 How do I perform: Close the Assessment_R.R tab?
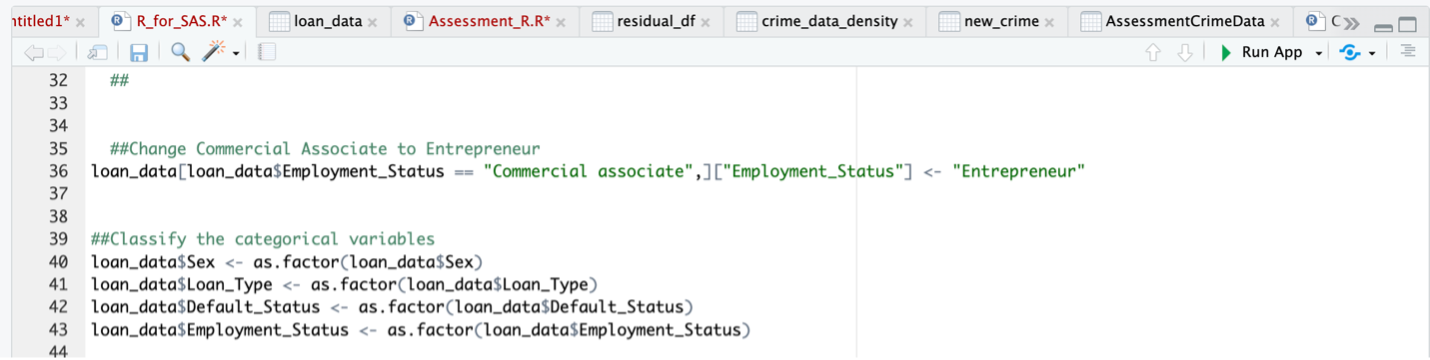pos(561,22)
